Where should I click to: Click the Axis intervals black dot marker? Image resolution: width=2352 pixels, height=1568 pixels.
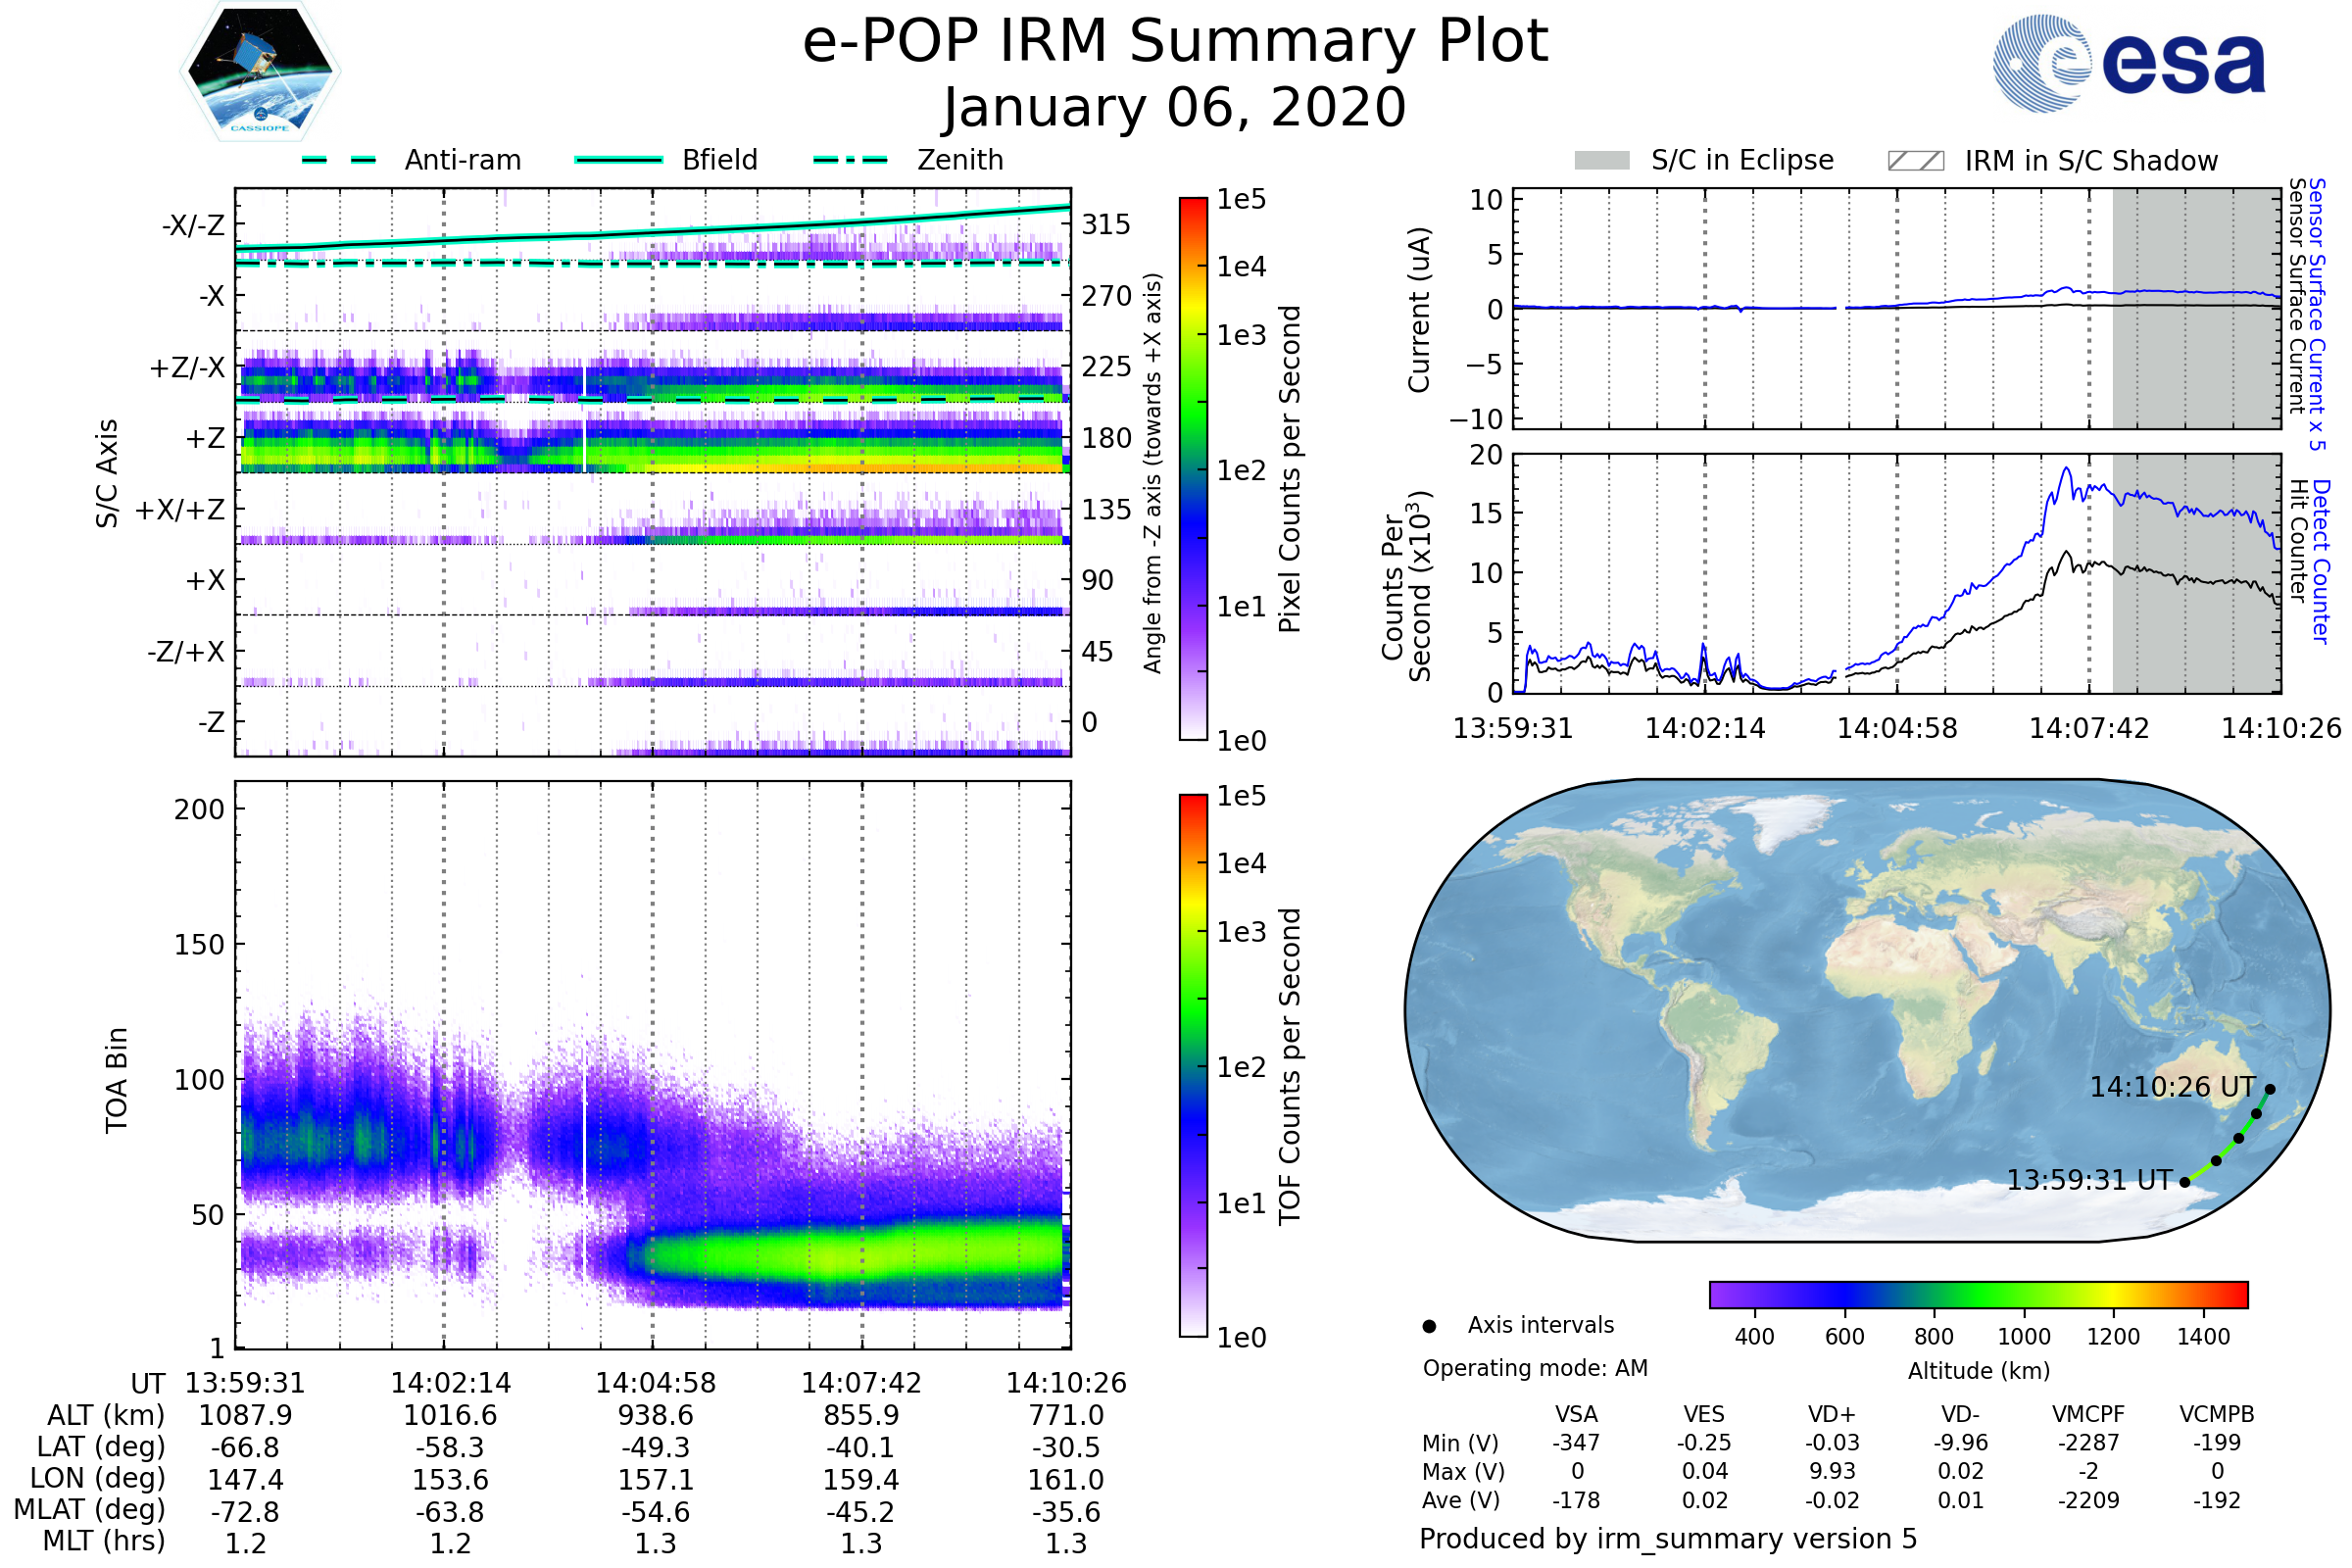click(x=1429, y=1326)
